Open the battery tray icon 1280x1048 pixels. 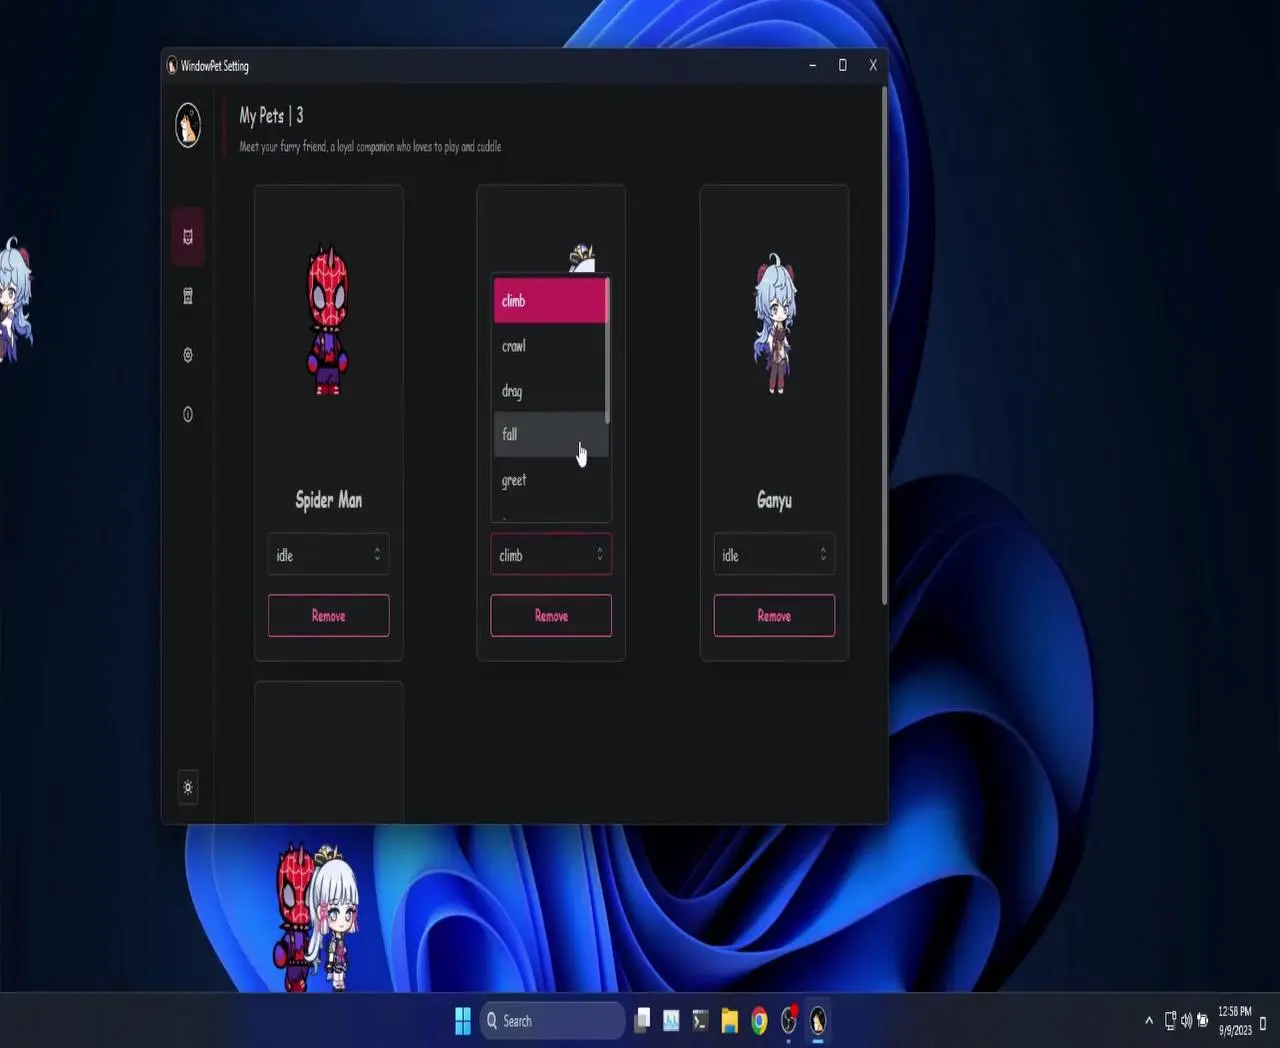click(x=1202, y=1021)
